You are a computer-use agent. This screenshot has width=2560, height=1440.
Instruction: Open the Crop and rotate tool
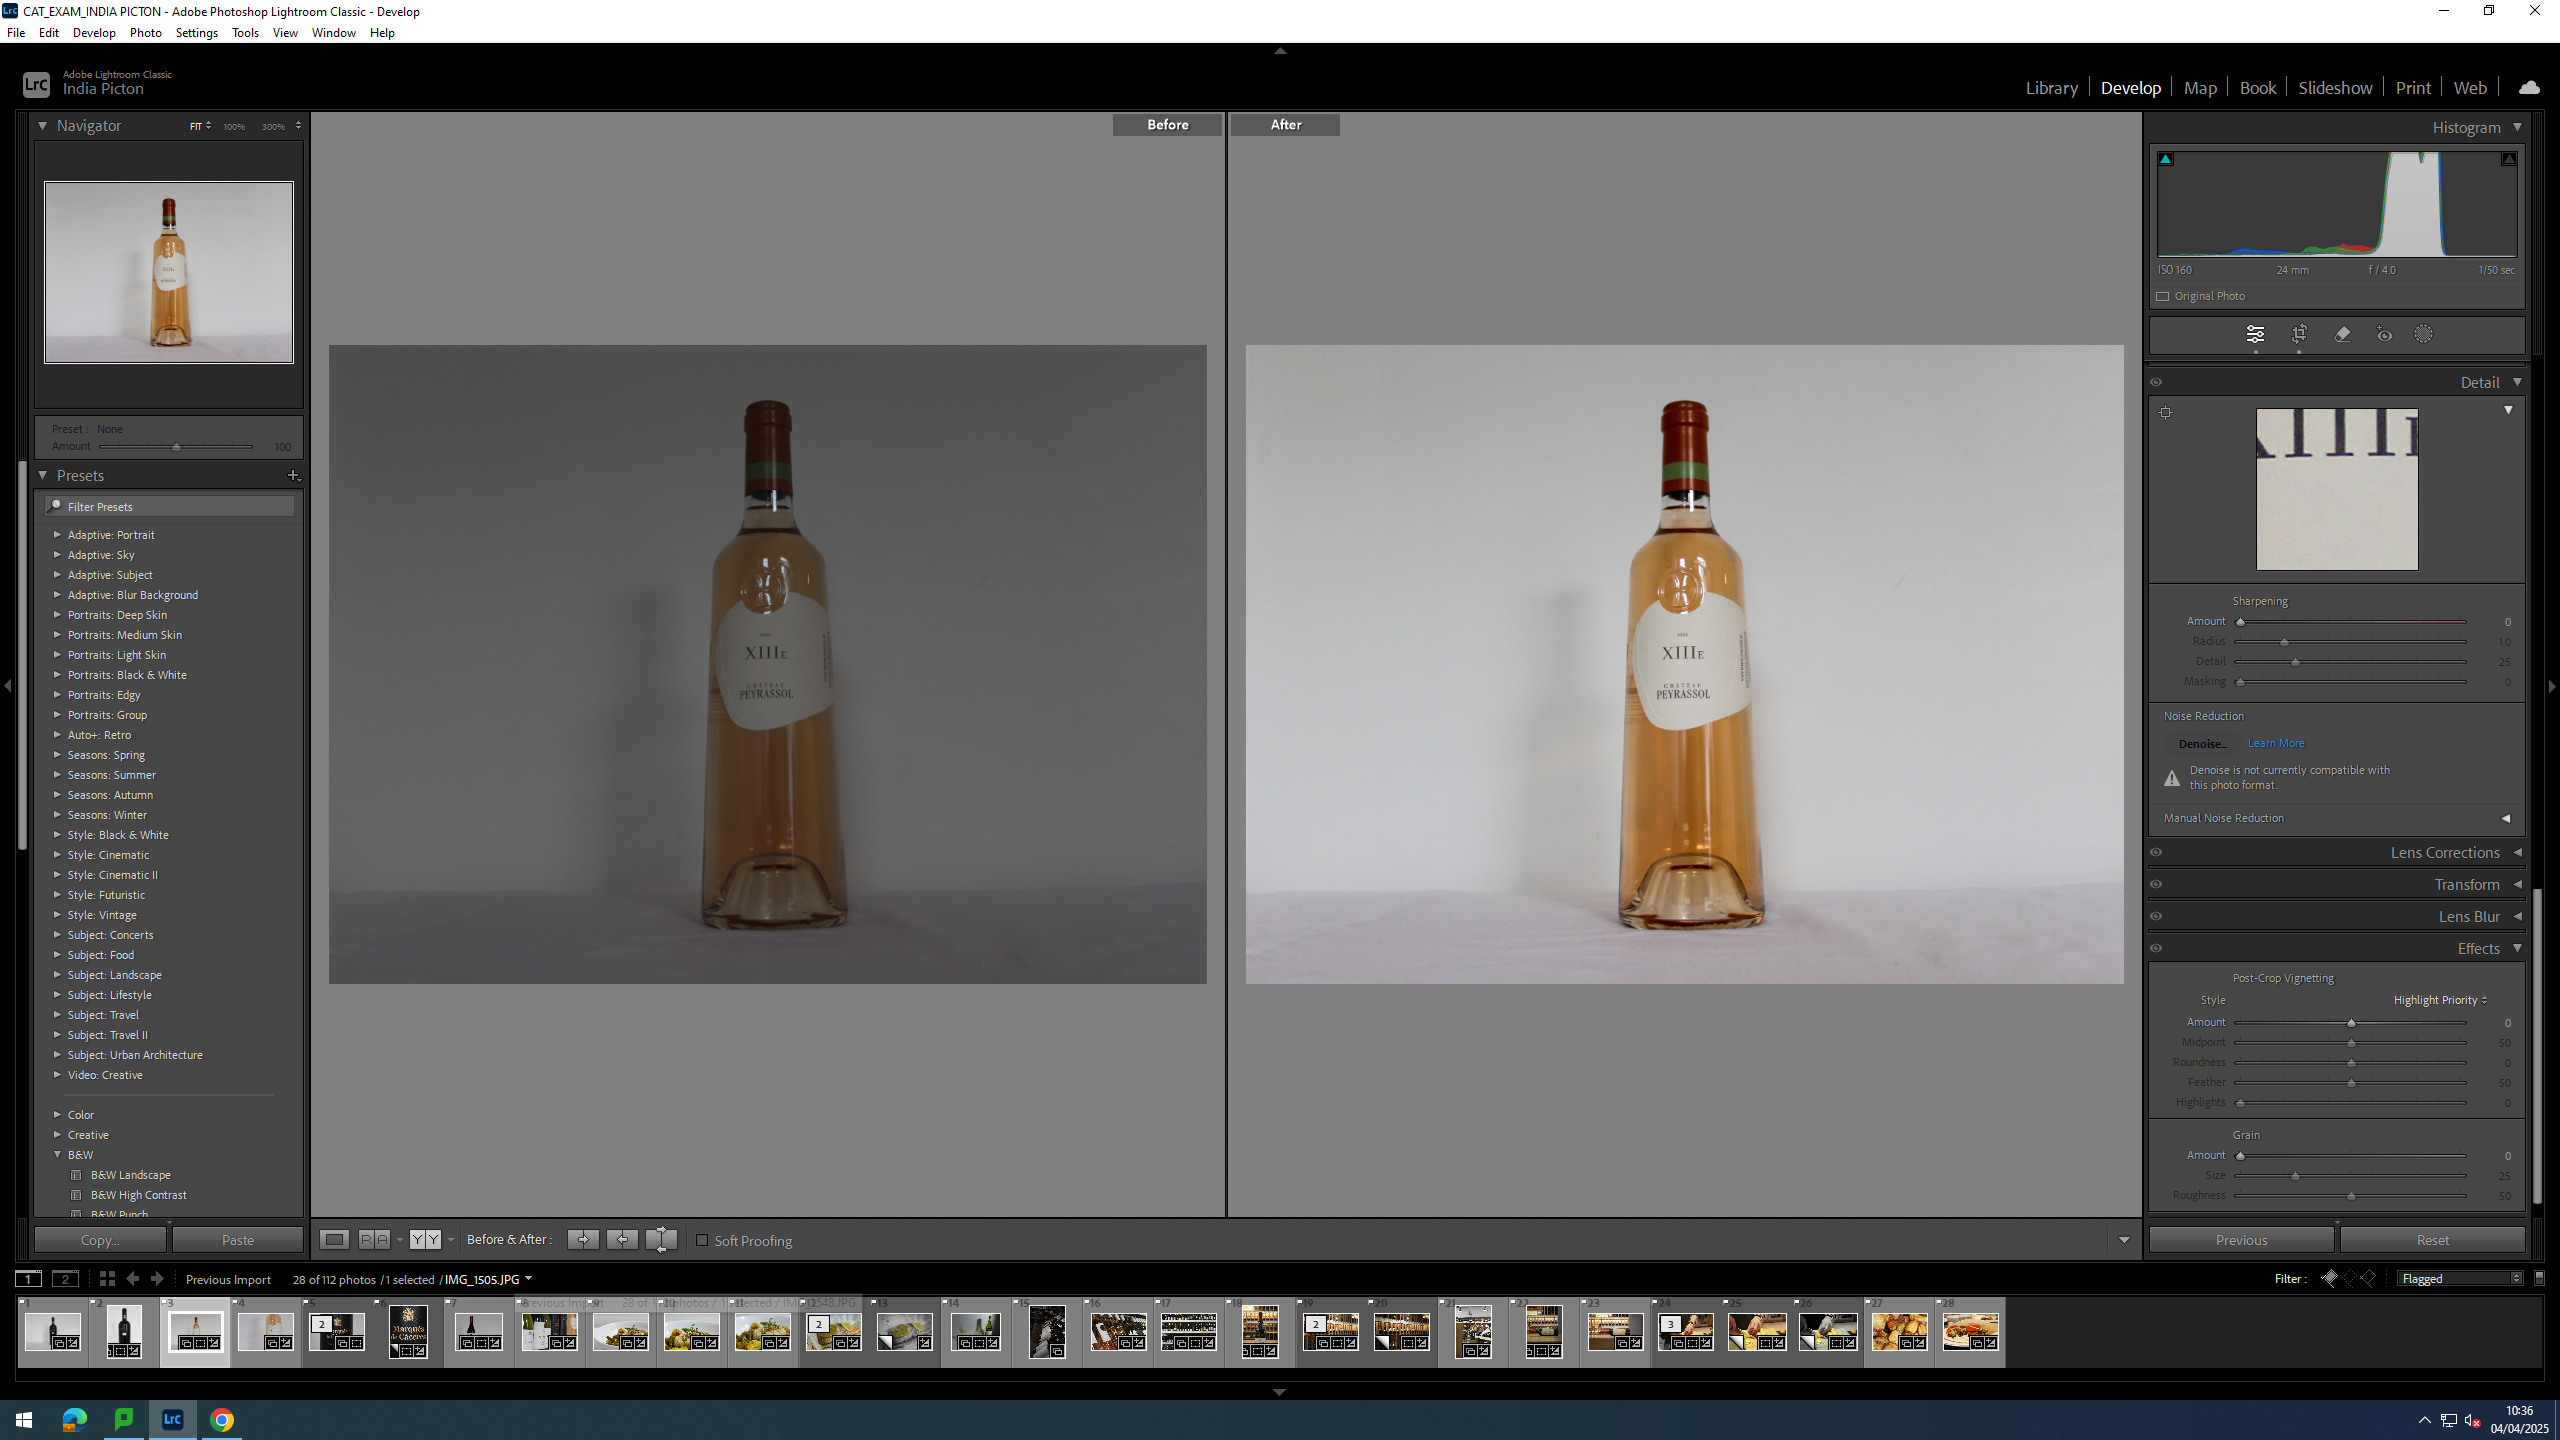[x=2299, y=334]
